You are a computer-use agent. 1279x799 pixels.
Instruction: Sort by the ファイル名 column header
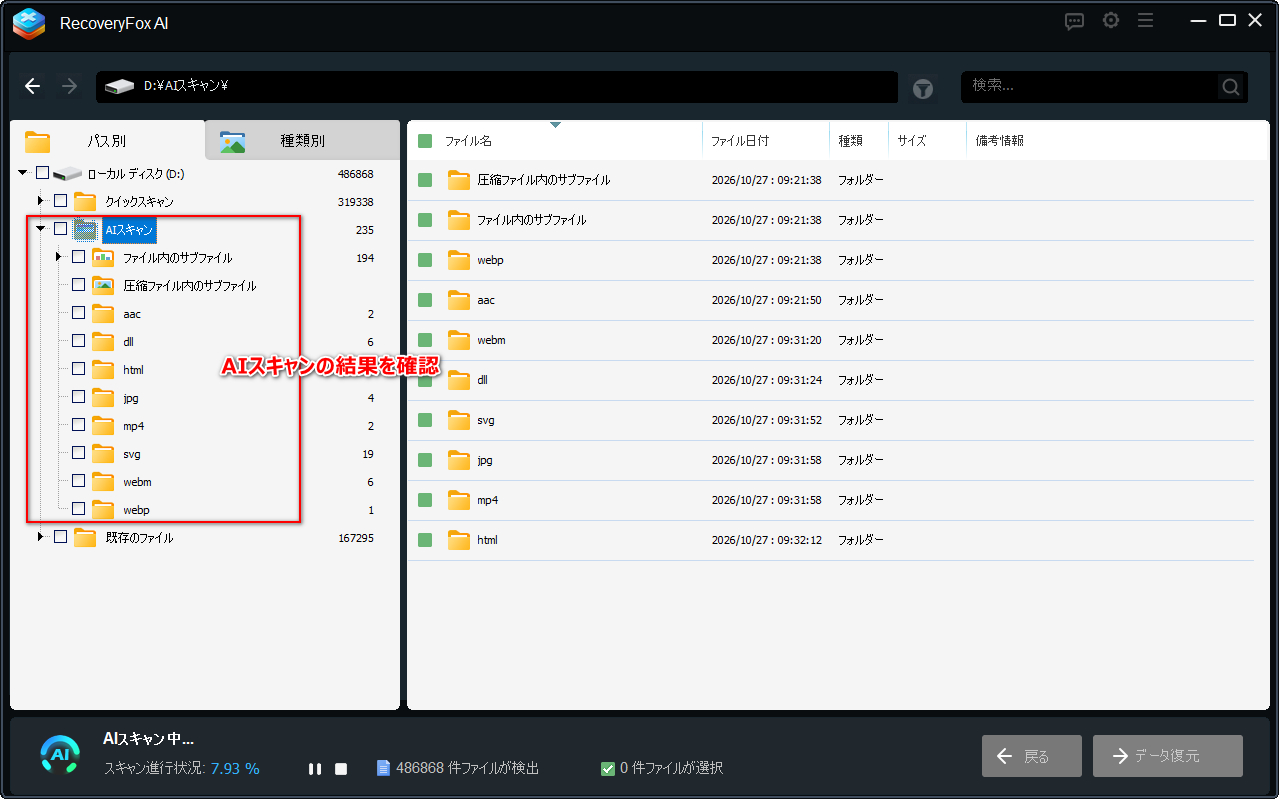click(x=468, y=141)
